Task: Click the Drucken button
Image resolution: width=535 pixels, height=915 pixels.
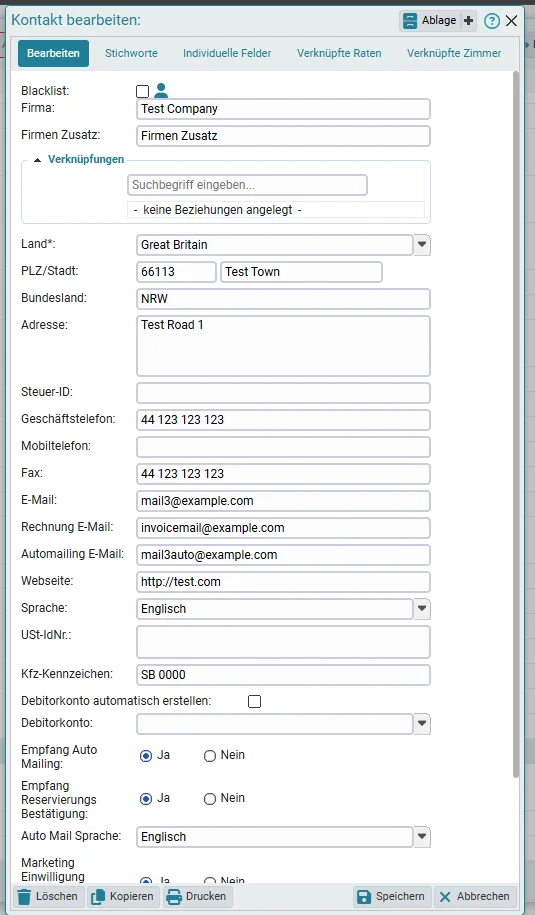Action: tap(197, 896)
